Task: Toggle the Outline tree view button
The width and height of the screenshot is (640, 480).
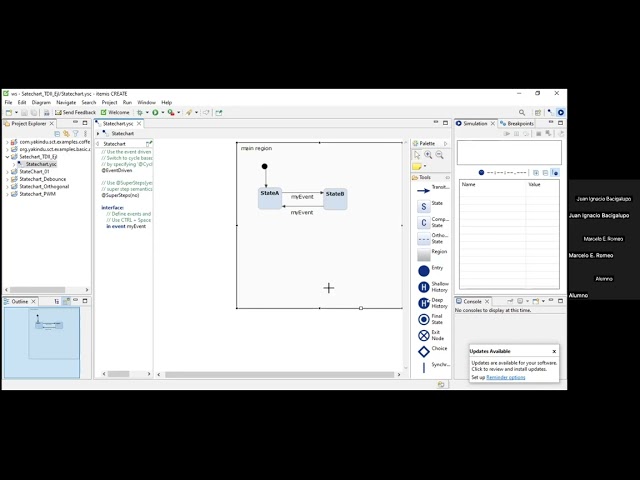Action: (x=57, y=301)
